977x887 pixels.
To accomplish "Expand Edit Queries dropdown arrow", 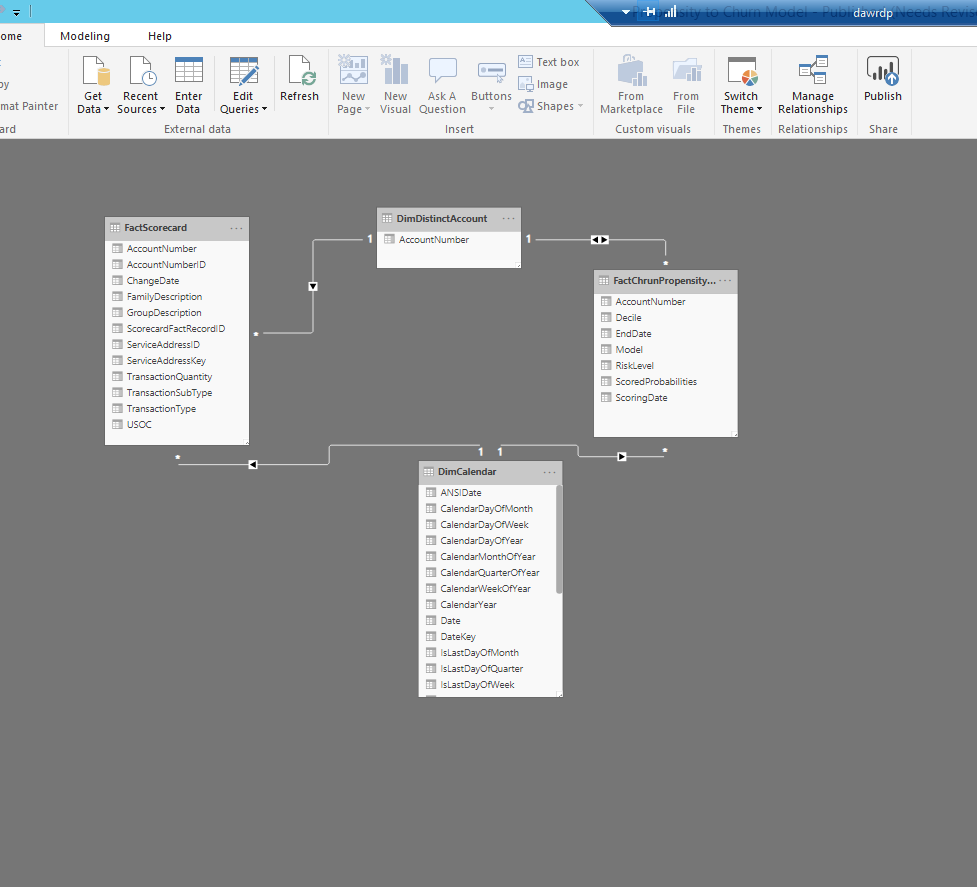I will coord(264,109).
